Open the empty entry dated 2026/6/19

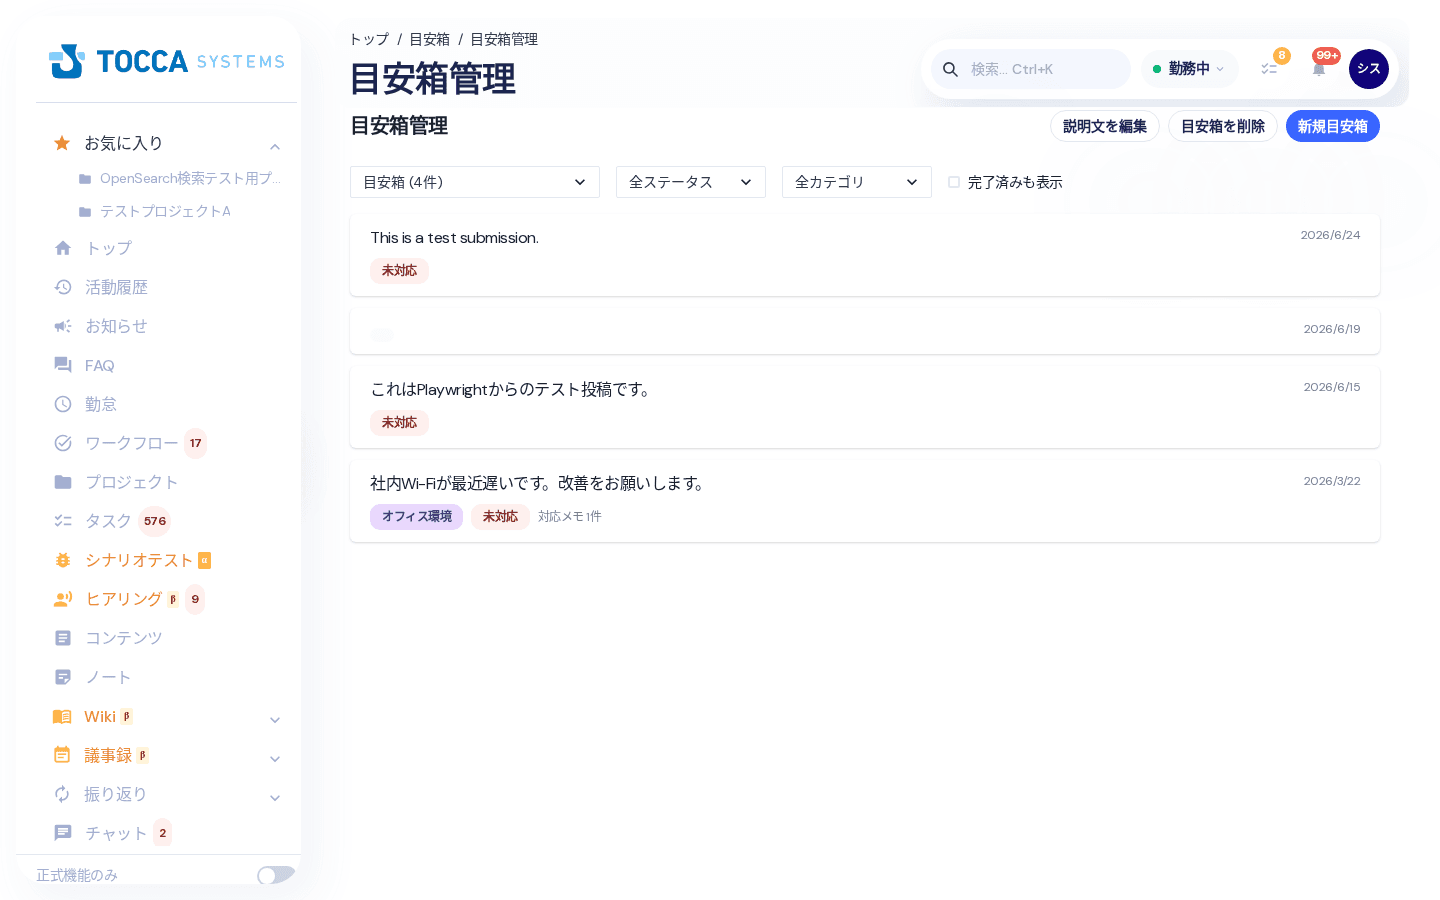865,331
